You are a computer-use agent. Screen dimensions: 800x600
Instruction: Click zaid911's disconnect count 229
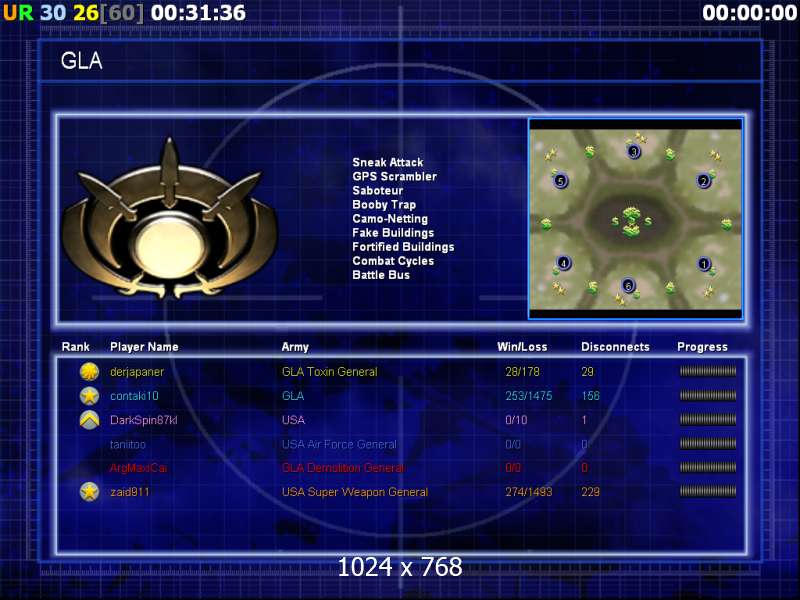(x=590, y=492)
